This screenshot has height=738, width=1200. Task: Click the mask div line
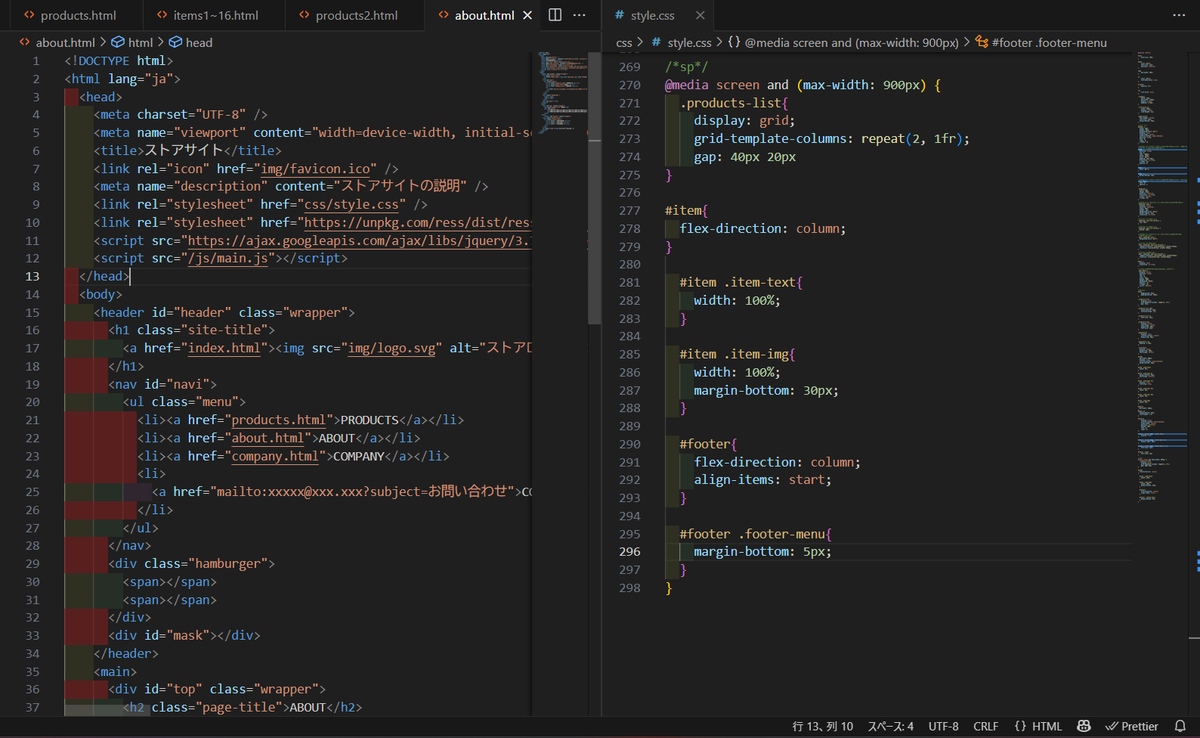coord(185,636)
